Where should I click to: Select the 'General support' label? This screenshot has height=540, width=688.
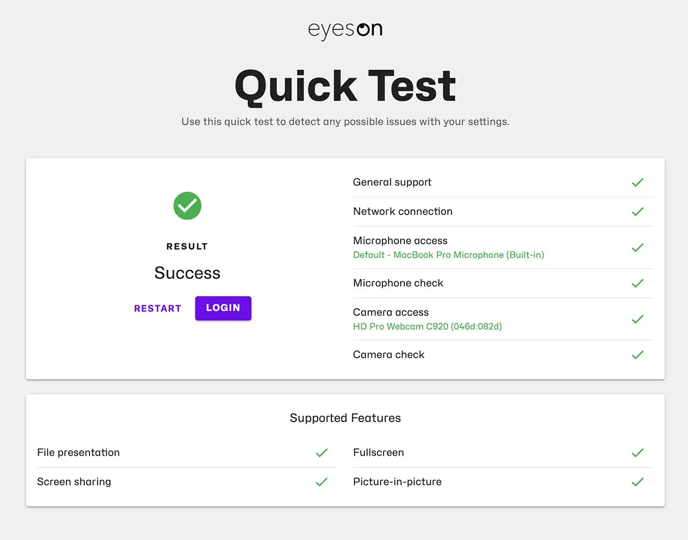[392, 182]
